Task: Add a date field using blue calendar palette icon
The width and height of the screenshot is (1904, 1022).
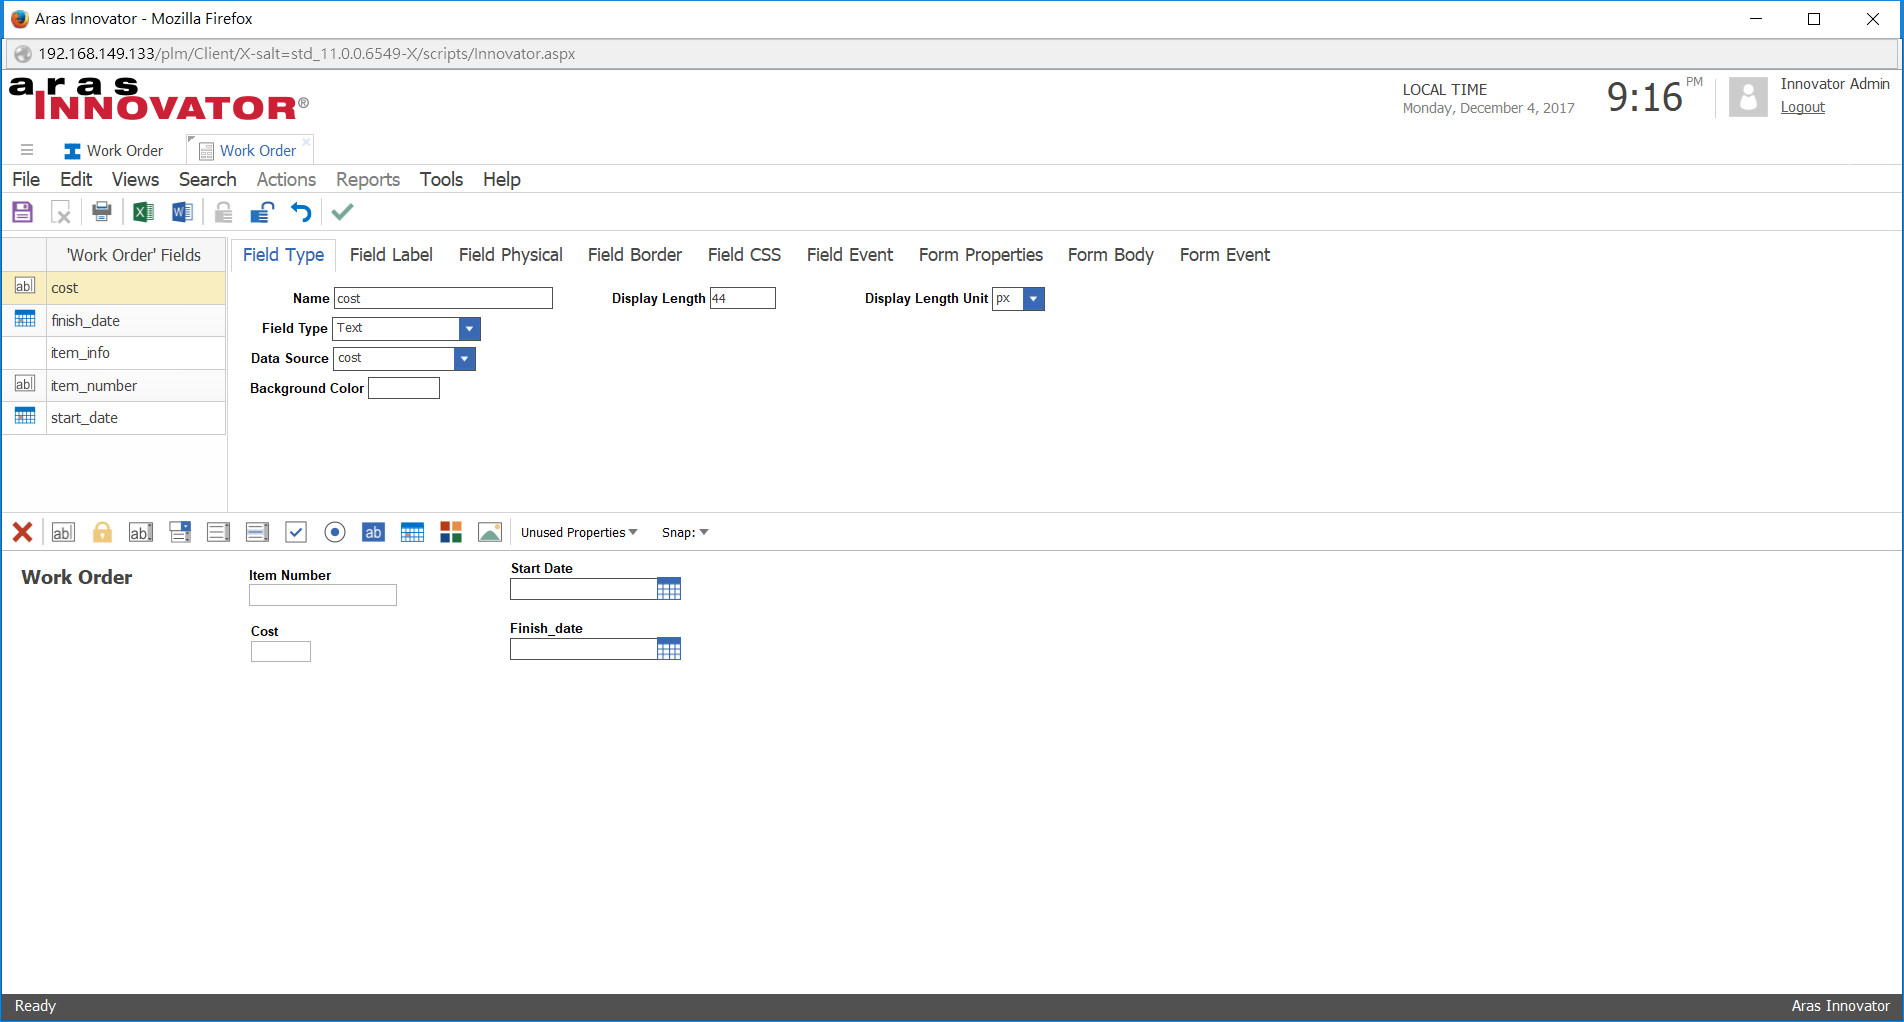Action: click(x=412, y=532)
